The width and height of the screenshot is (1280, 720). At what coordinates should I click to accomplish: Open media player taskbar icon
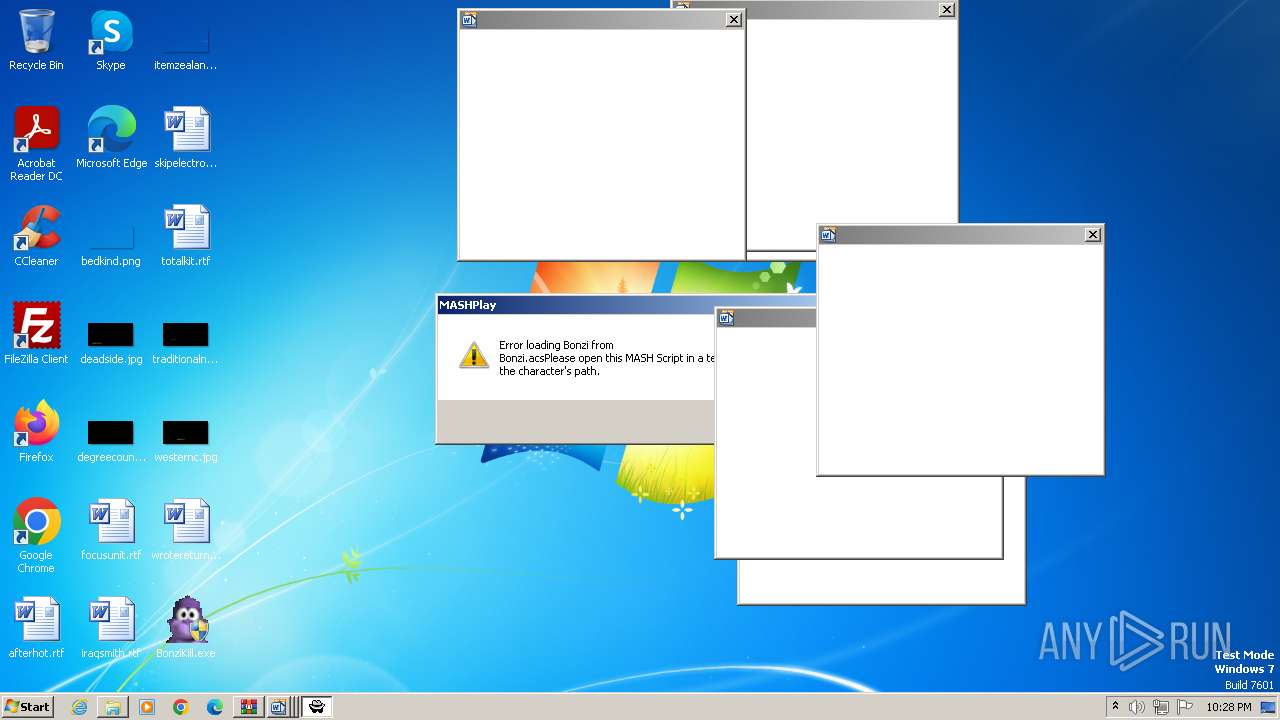147,707
